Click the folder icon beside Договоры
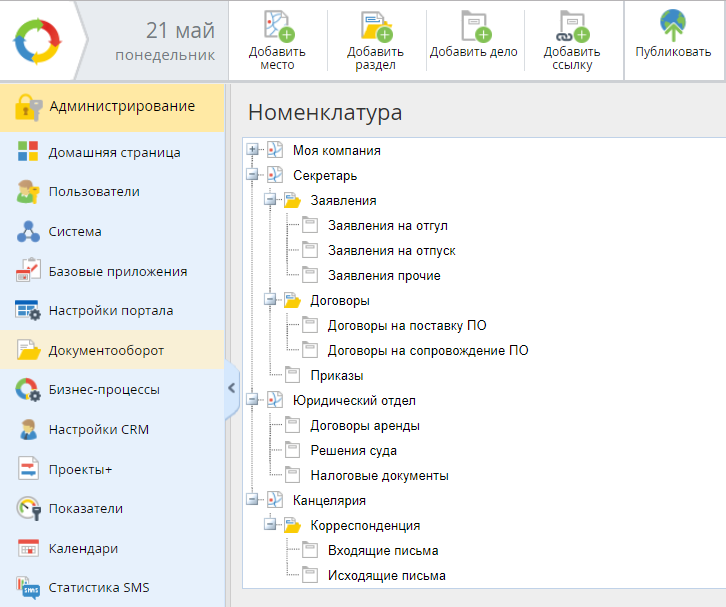Image resolution: width=726 pixels, height=607 pixels. click(x=292, y=300)
